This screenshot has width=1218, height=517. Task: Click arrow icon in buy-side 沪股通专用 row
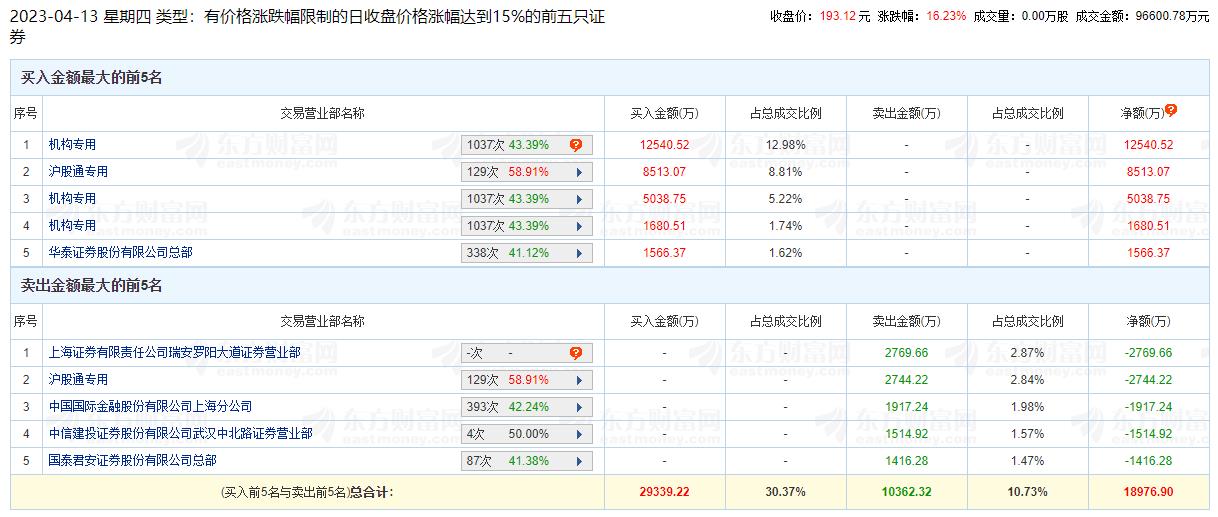point(579,172)
